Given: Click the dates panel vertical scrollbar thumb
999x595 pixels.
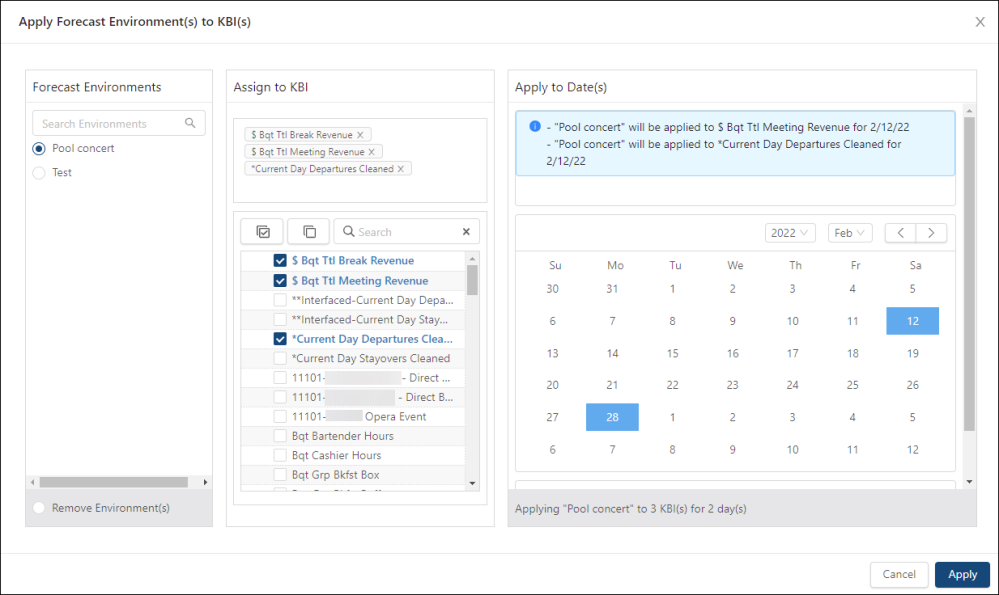Looking at the screenshot, I should click(x=969, y=274).
